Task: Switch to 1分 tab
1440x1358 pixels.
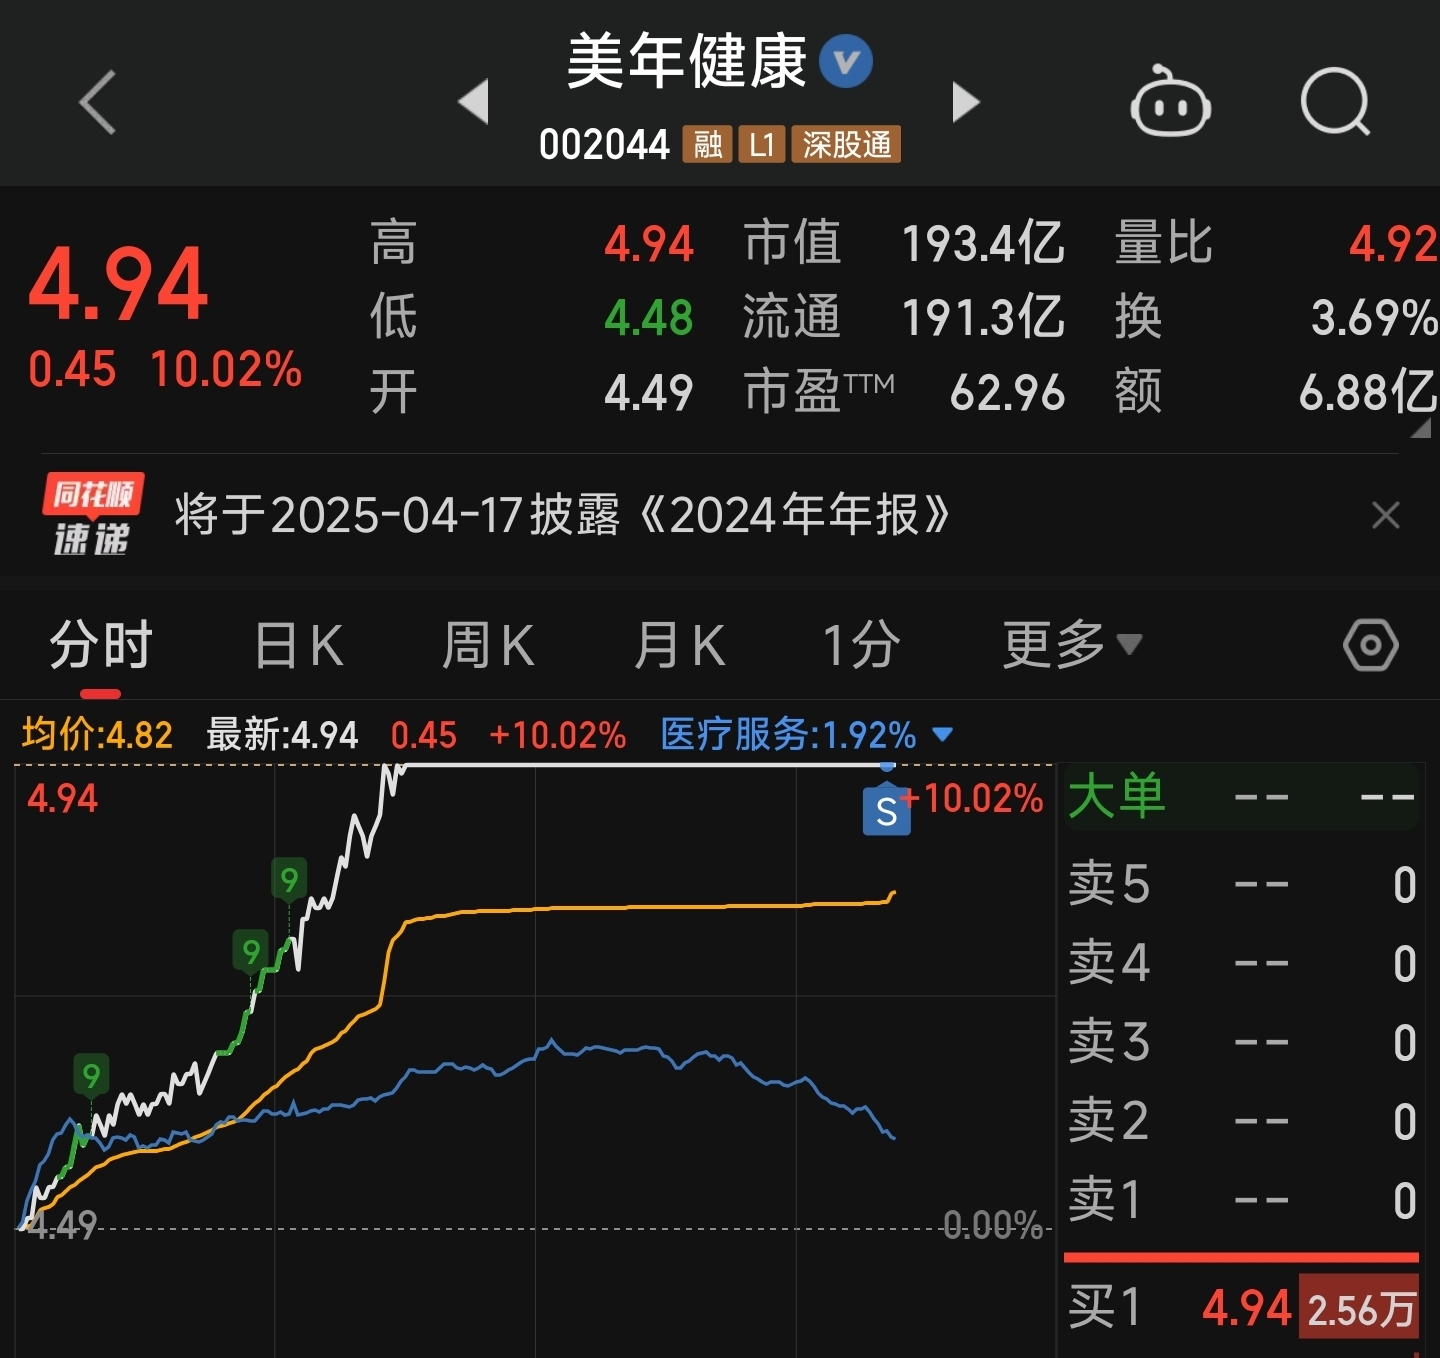Action: (861, 645)
